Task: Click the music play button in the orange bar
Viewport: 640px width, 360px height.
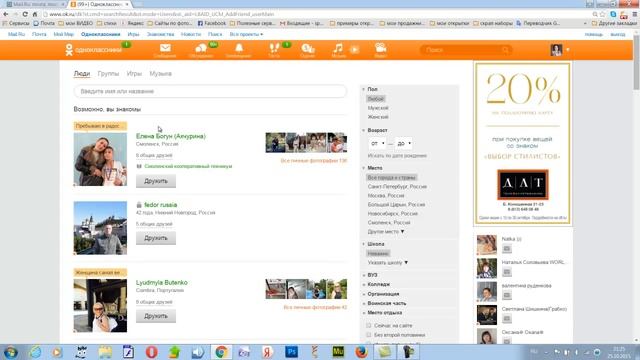Action: coord(355,50)
